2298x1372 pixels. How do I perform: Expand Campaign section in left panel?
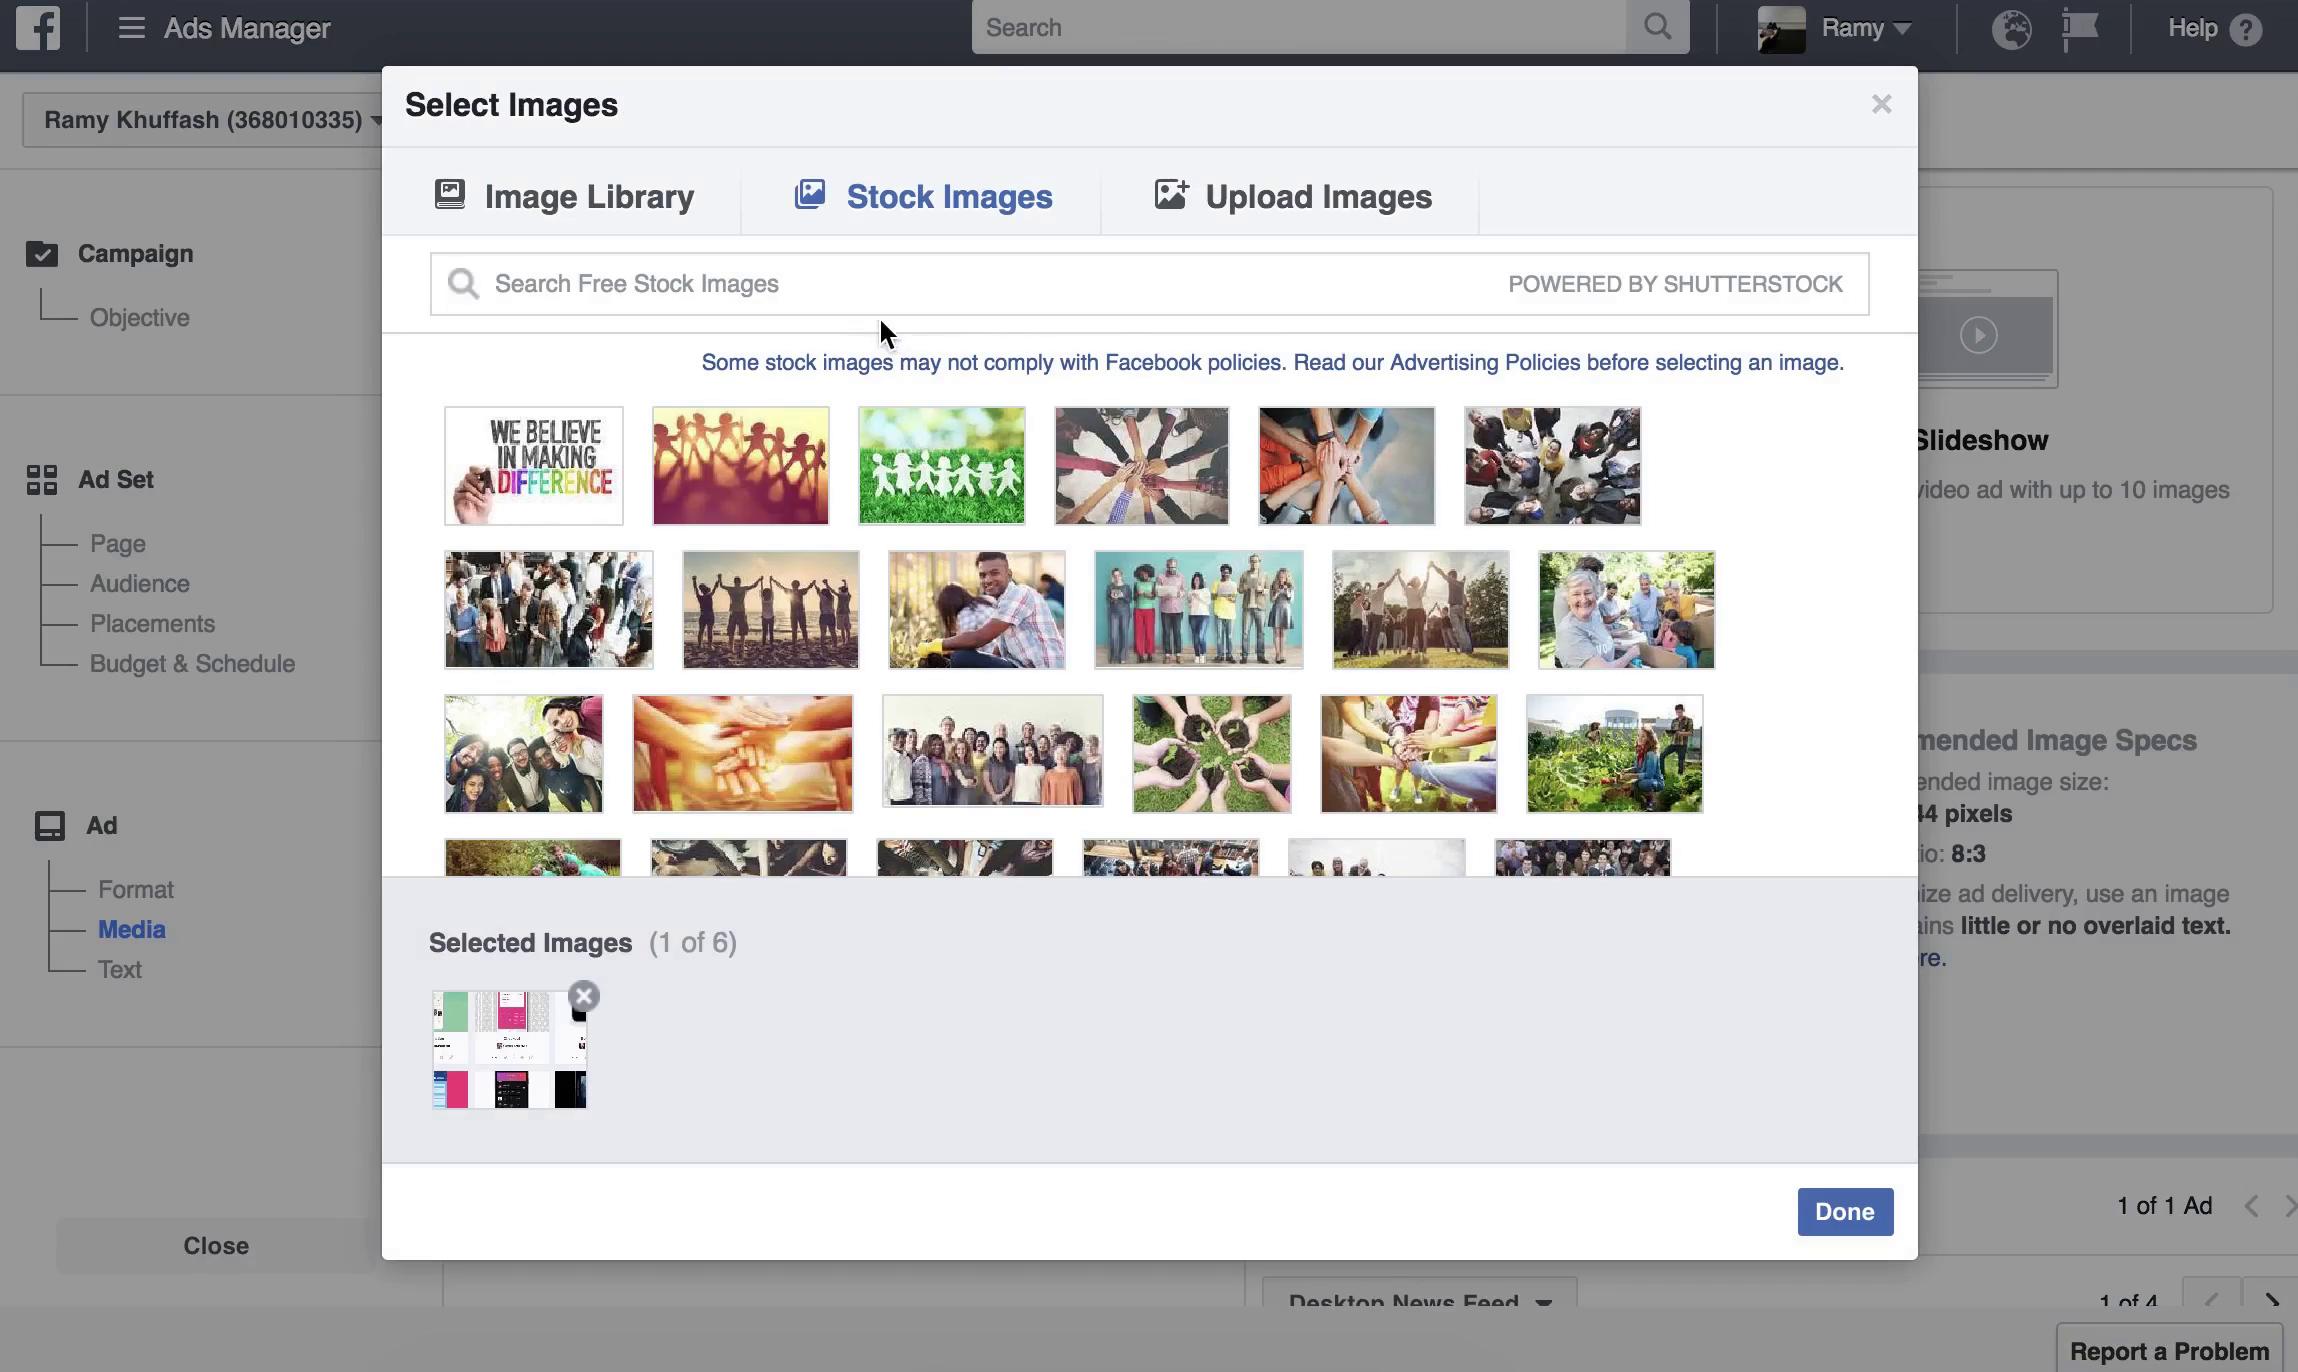point(132,252)
